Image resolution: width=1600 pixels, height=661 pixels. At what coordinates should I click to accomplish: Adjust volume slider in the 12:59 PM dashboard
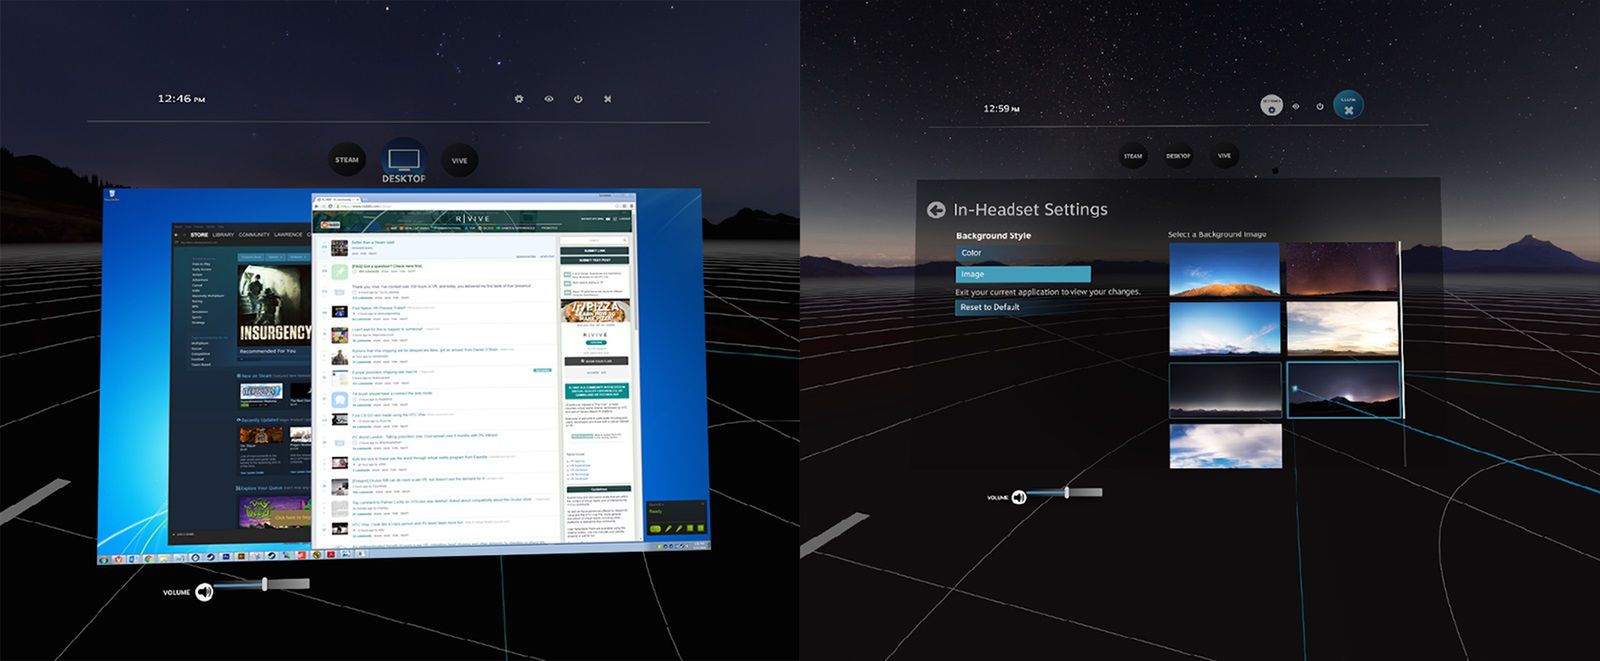(1064, 492)
